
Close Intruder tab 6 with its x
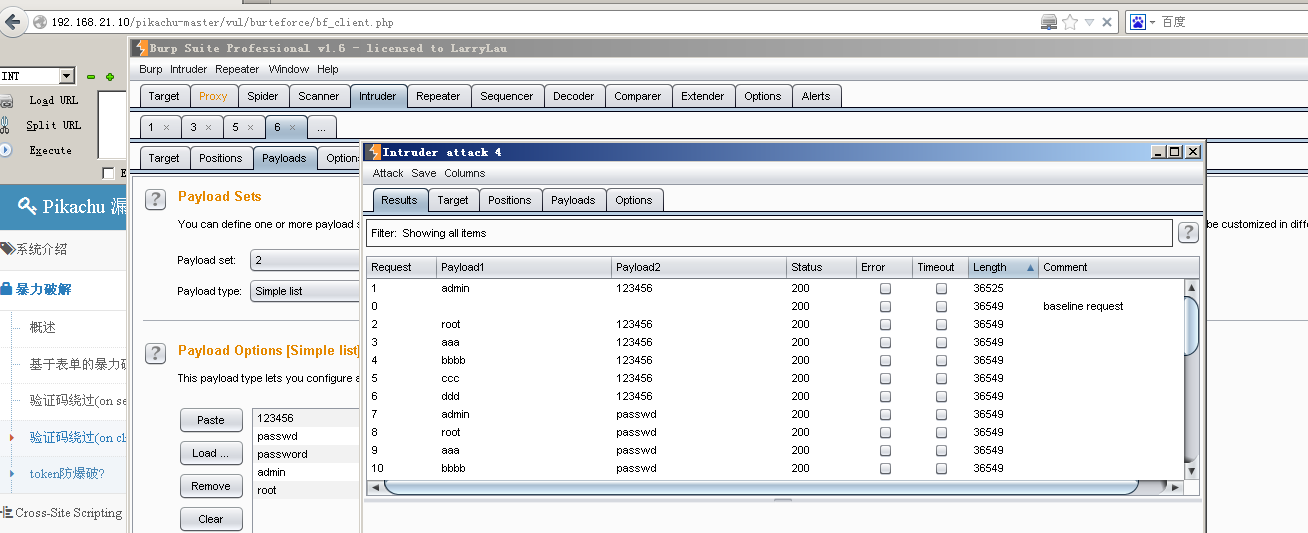[x=292, y=128]
